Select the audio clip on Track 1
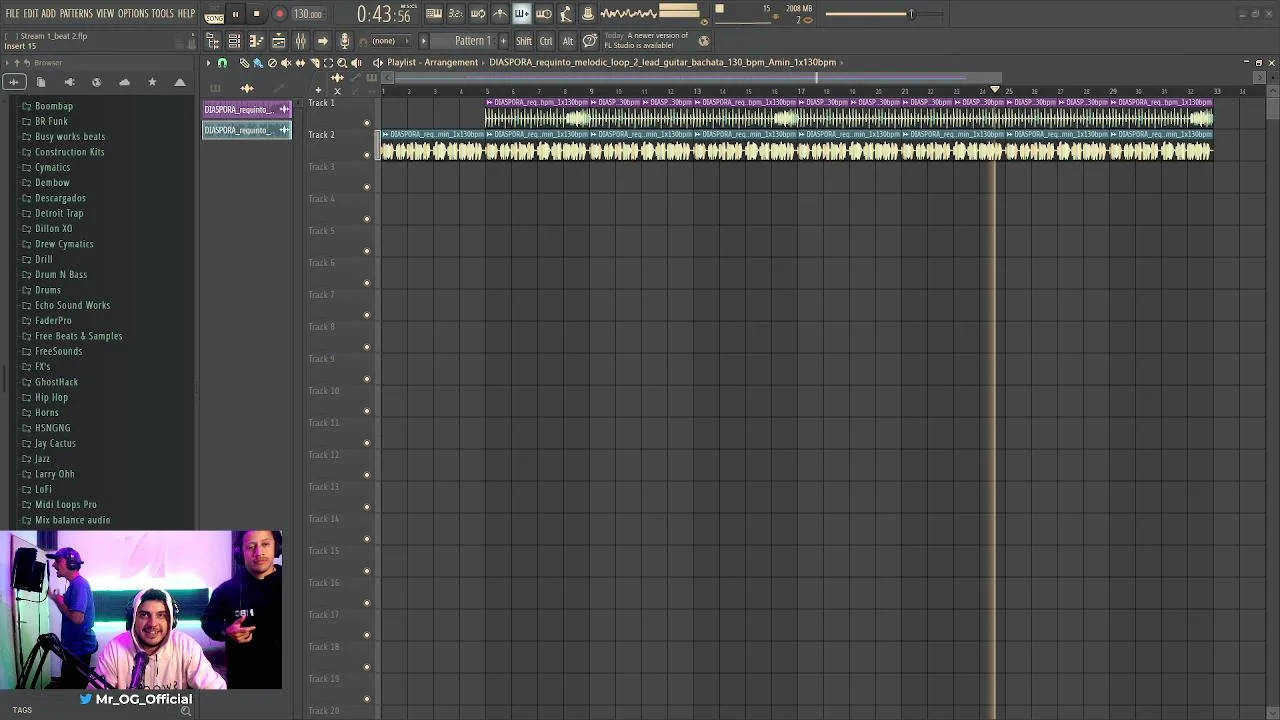This screenshot has height=720, width=1280. (x=849, y=113)
